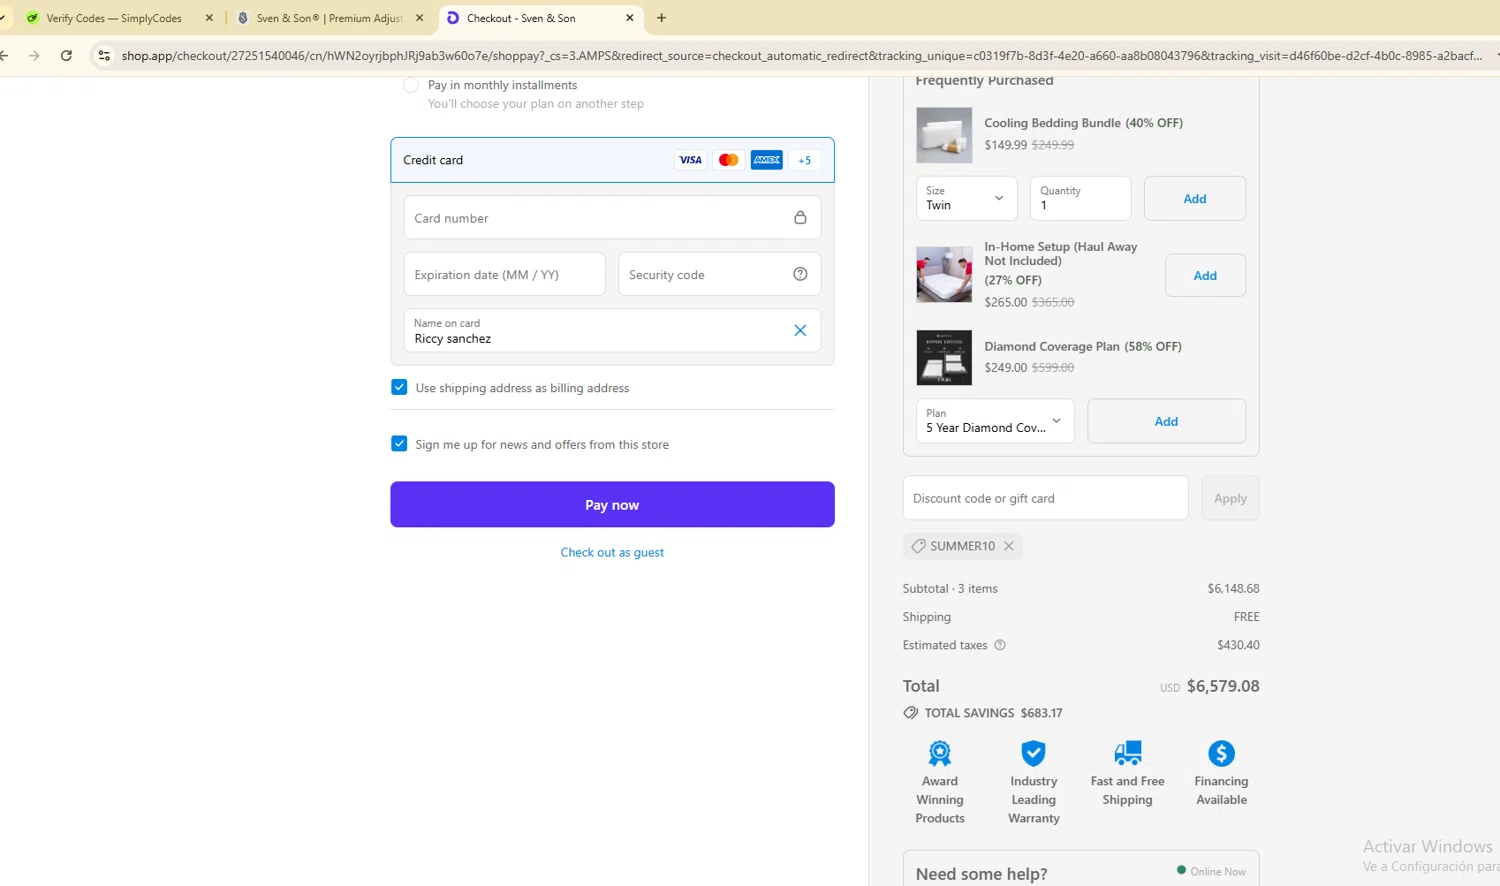The width and height of the screenshot is (1500, 886).
Task: Click the Check out as guest link
Action: [612, 552]
